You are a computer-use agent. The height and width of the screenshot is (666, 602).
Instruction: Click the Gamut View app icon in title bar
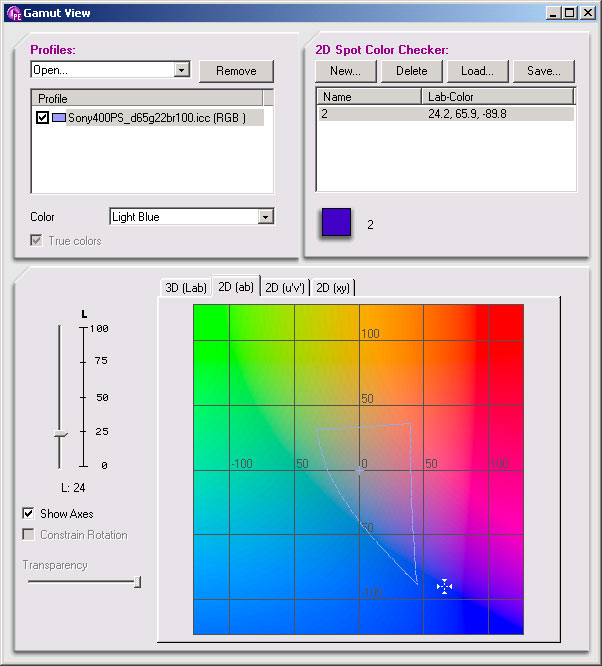point(14,13)
